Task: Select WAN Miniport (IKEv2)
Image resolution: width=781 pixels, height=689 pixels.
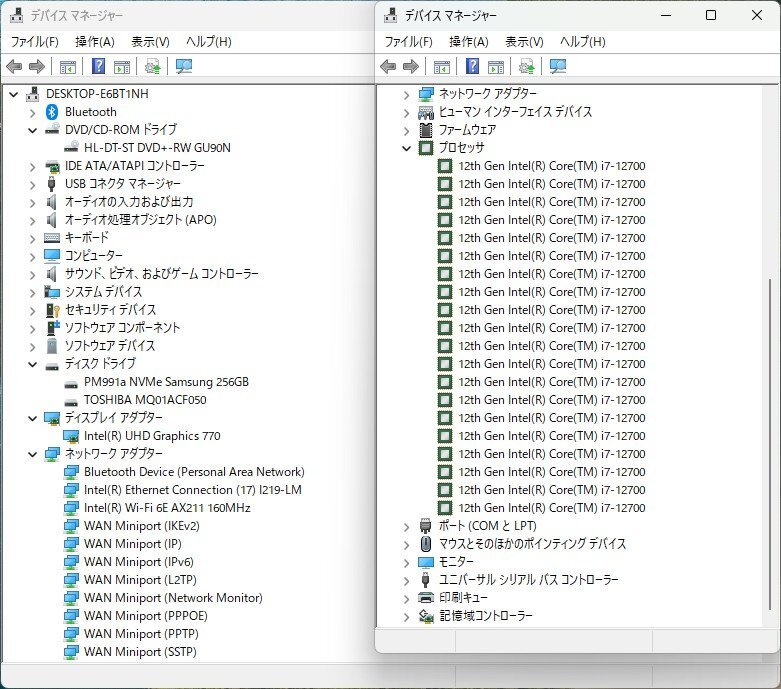Action: point(141,526)
